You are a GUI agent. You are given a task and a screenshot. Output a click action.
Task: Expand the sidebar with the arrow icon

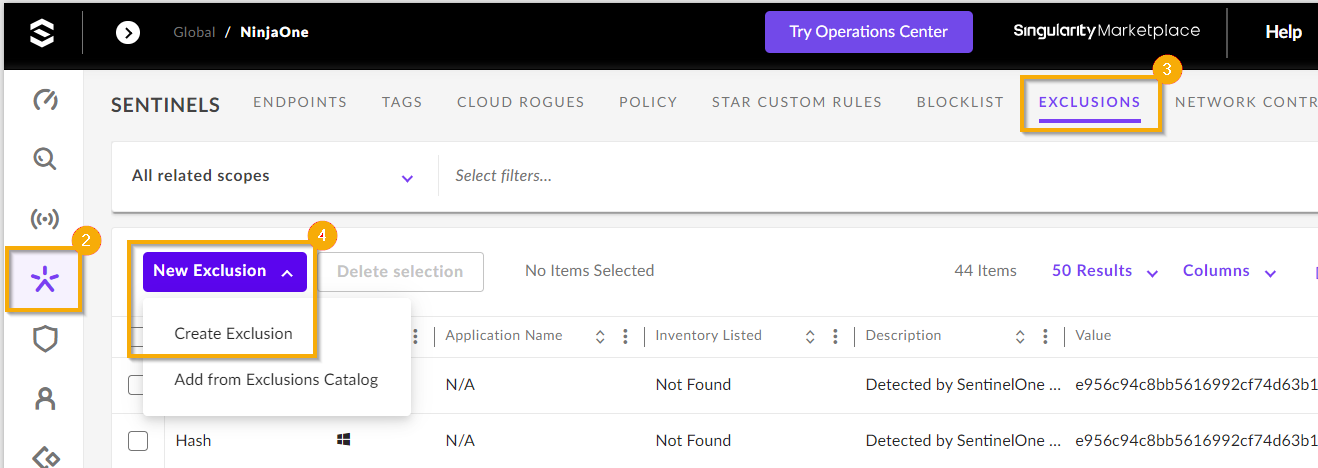(128, 33)
